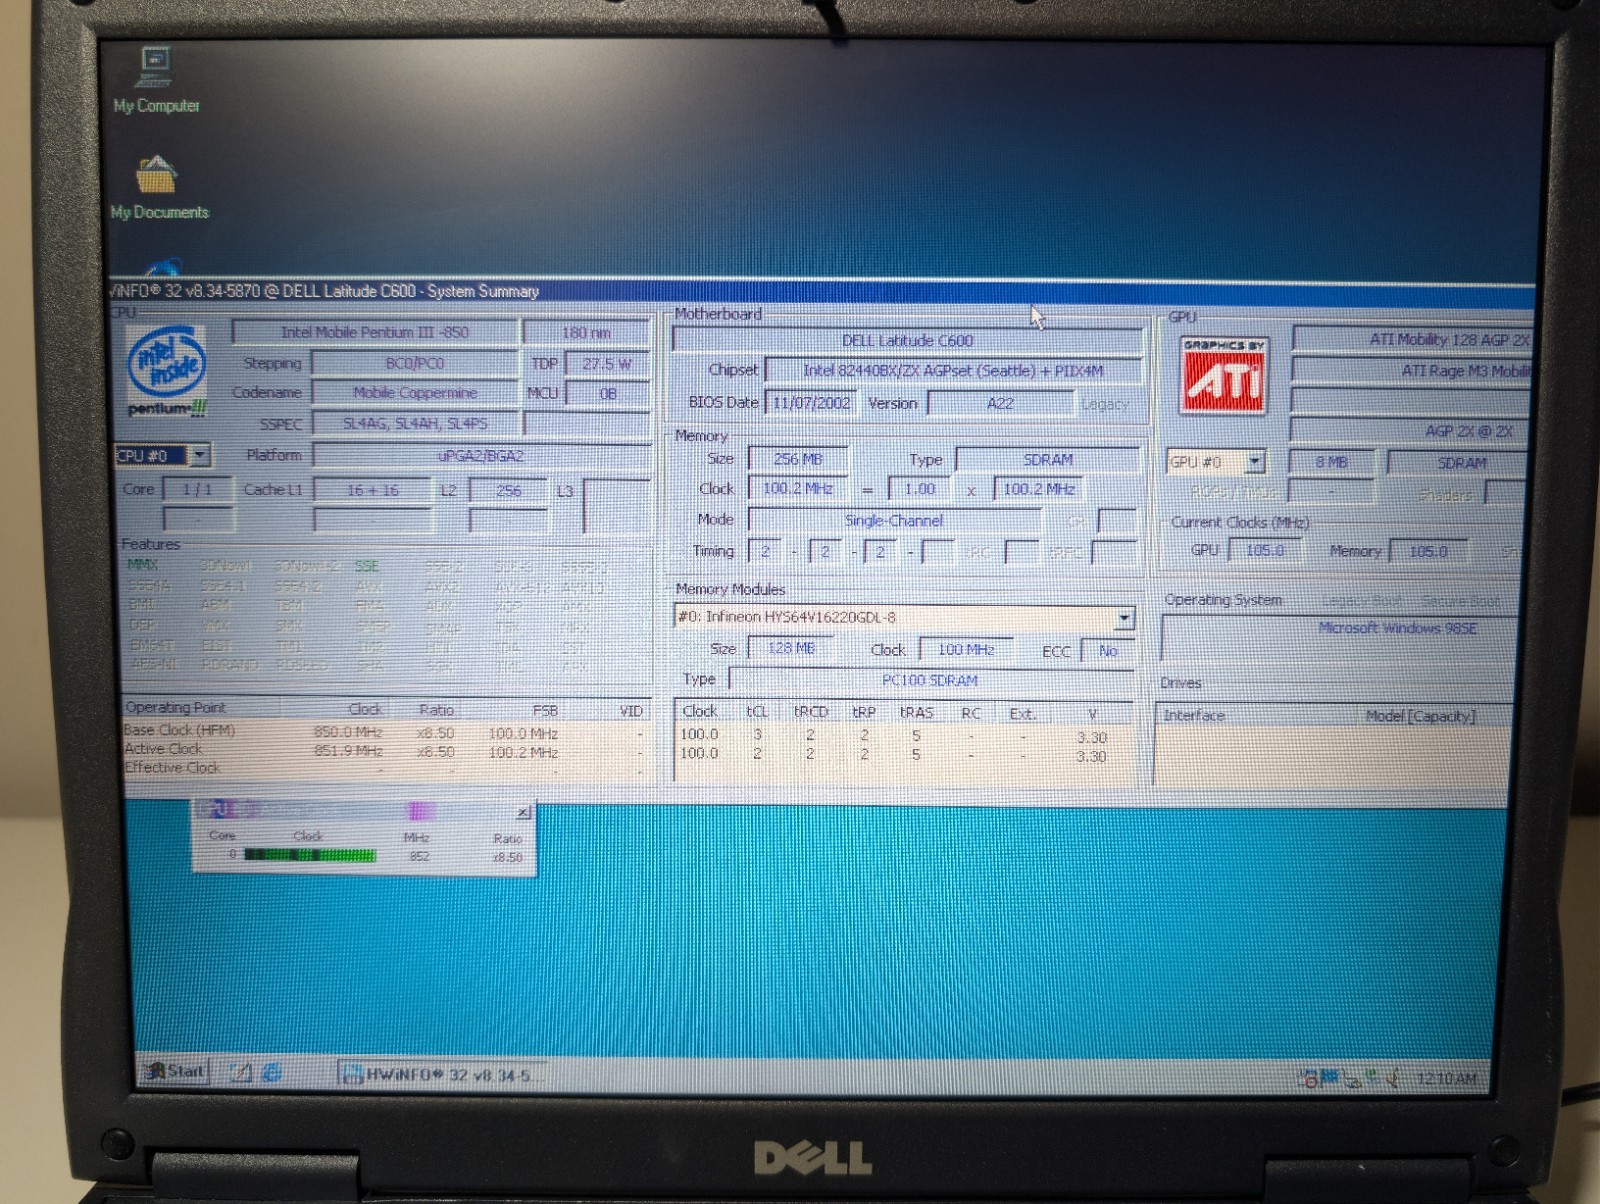Click the BIOS Date field 11/07/2002
The height and width of the screenshot is (1204, 1600).
811,403
